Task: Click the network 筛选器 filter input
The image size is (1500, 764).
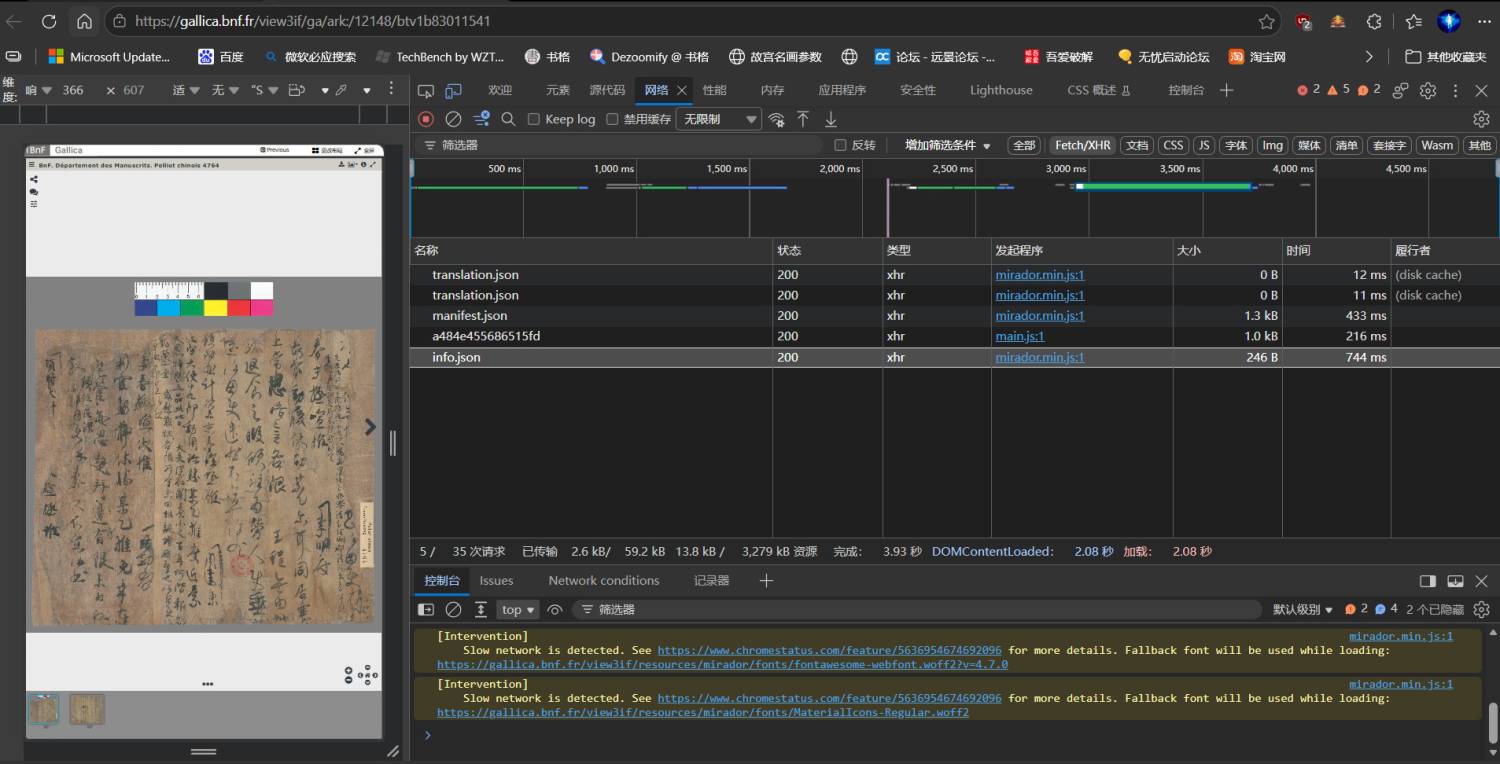Action: click(x=620, y=145)
